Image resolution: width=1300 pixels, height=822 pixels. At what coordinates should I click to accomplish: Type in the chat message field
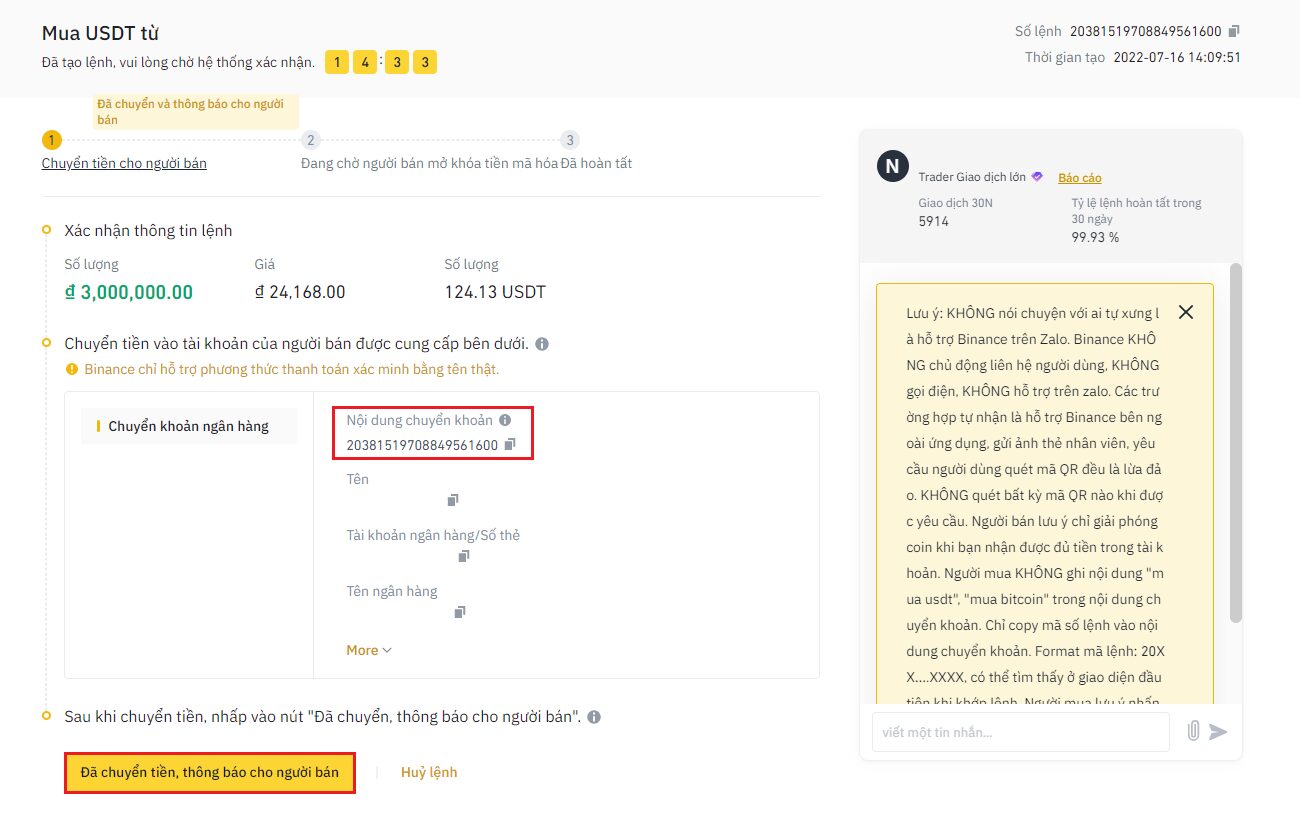(x=1020, y=732)
